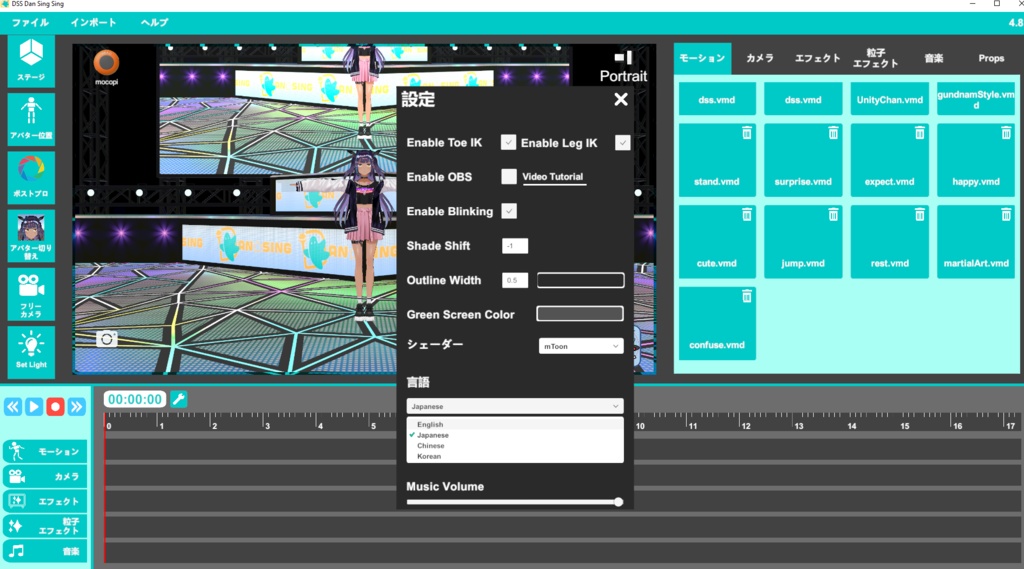Delete happy.vmd using its trash icon
The width and height of the screenshot is (1024, 569).
[x=1006, y=133]
